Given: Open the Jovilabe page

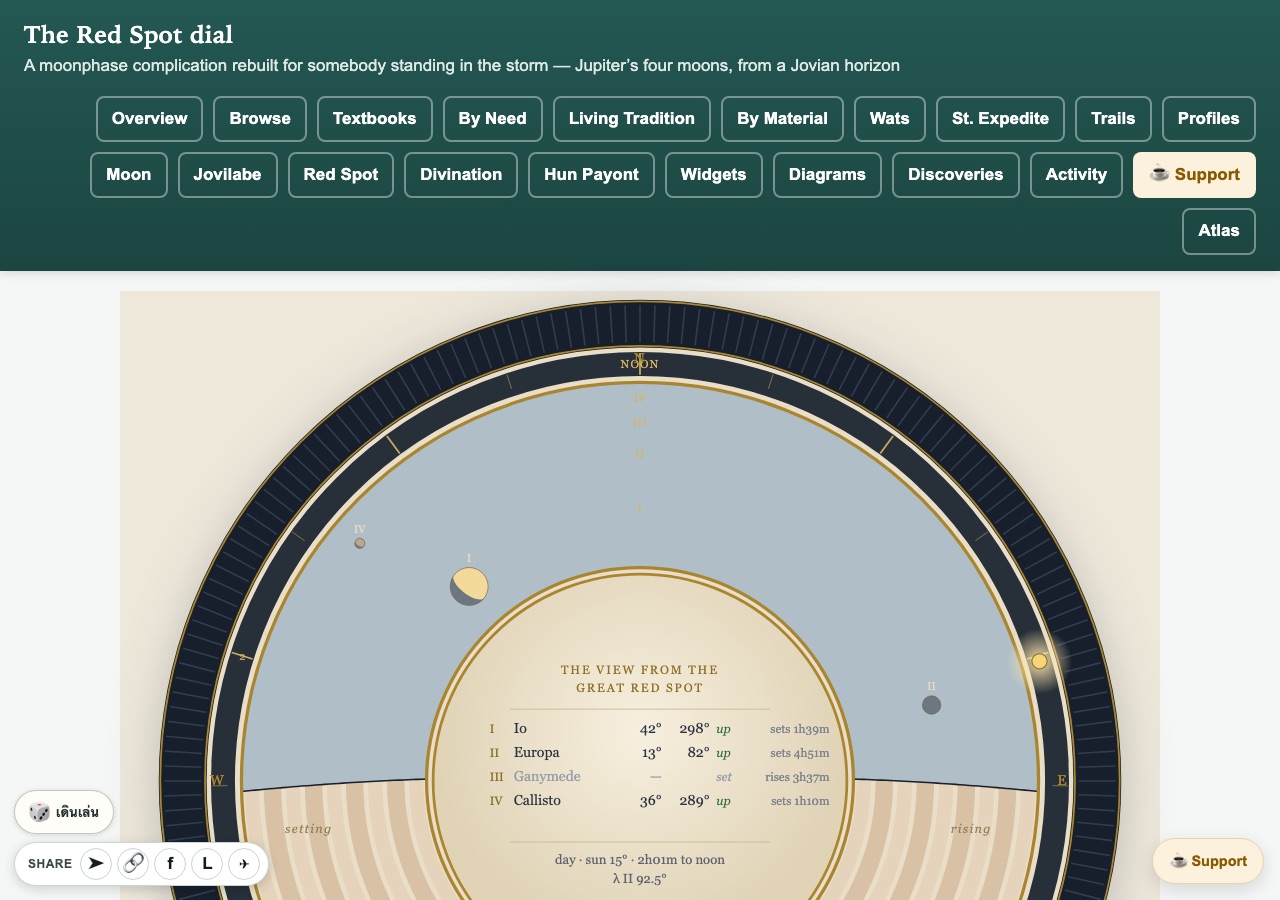Looking at the screenshot, I should [228, 175].
